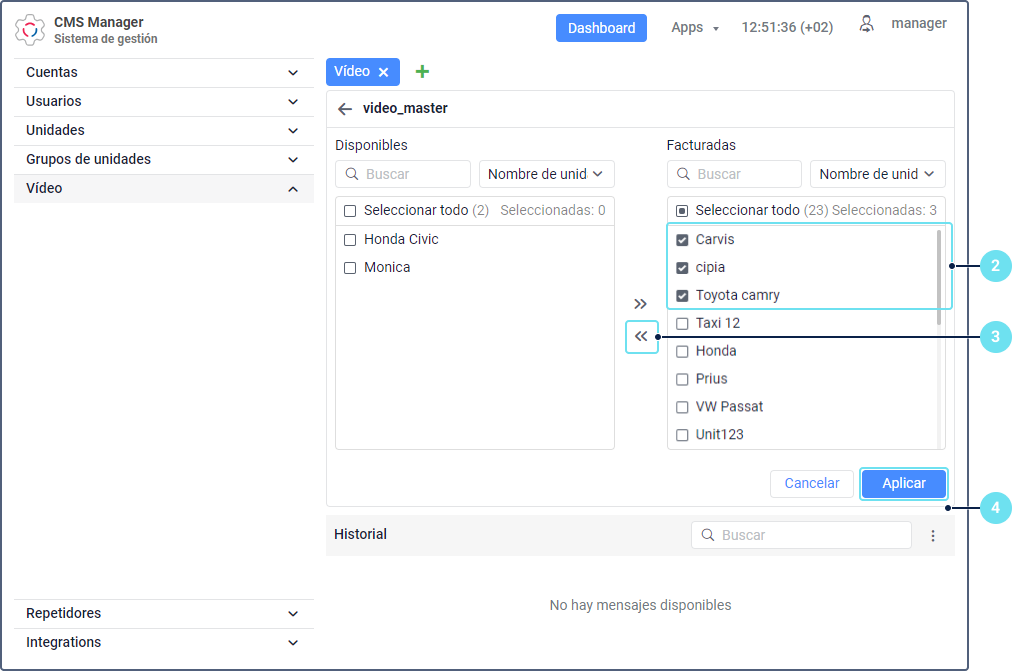
Task: Close the Vídeo tab
Action: 383,72
